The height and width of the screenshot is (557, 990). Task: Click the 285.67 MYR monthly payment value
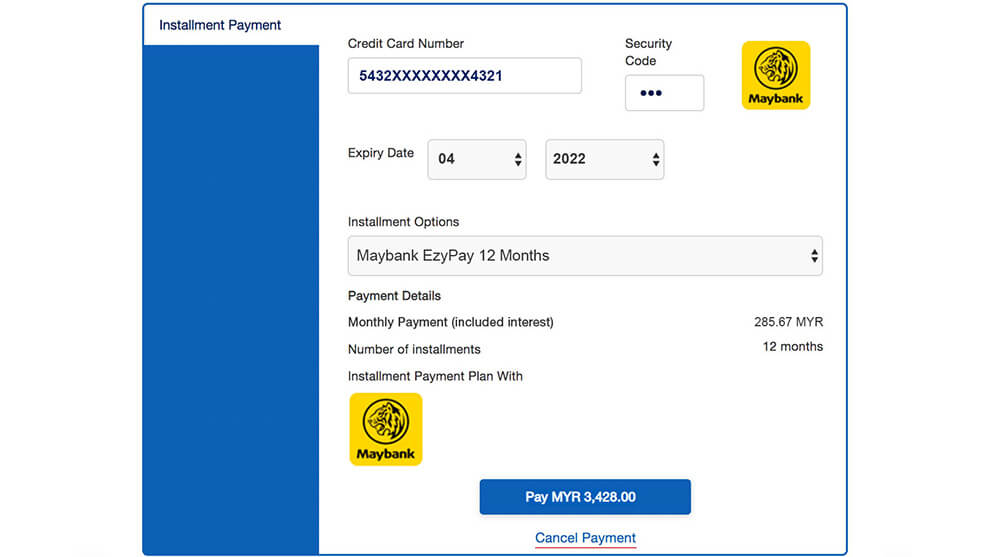[x=789, y=322]
